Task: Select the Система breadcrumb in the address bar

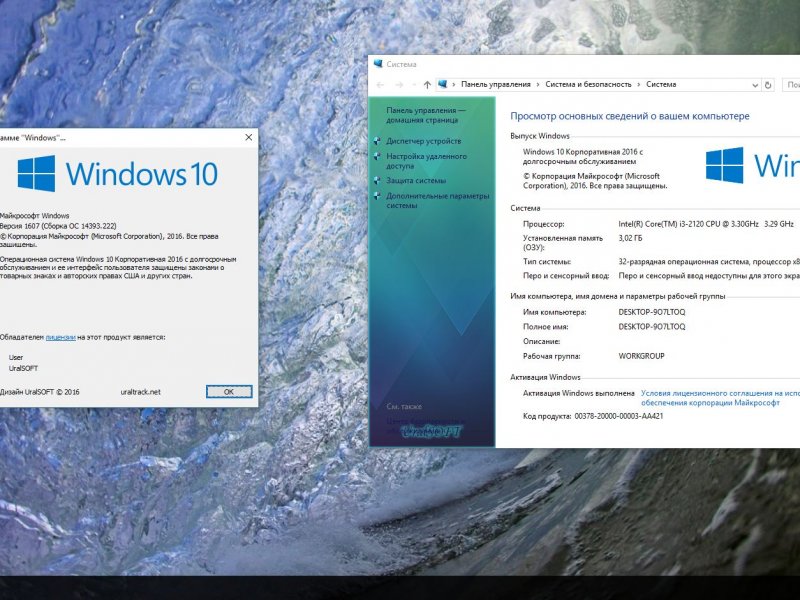Action: point(661,85)
